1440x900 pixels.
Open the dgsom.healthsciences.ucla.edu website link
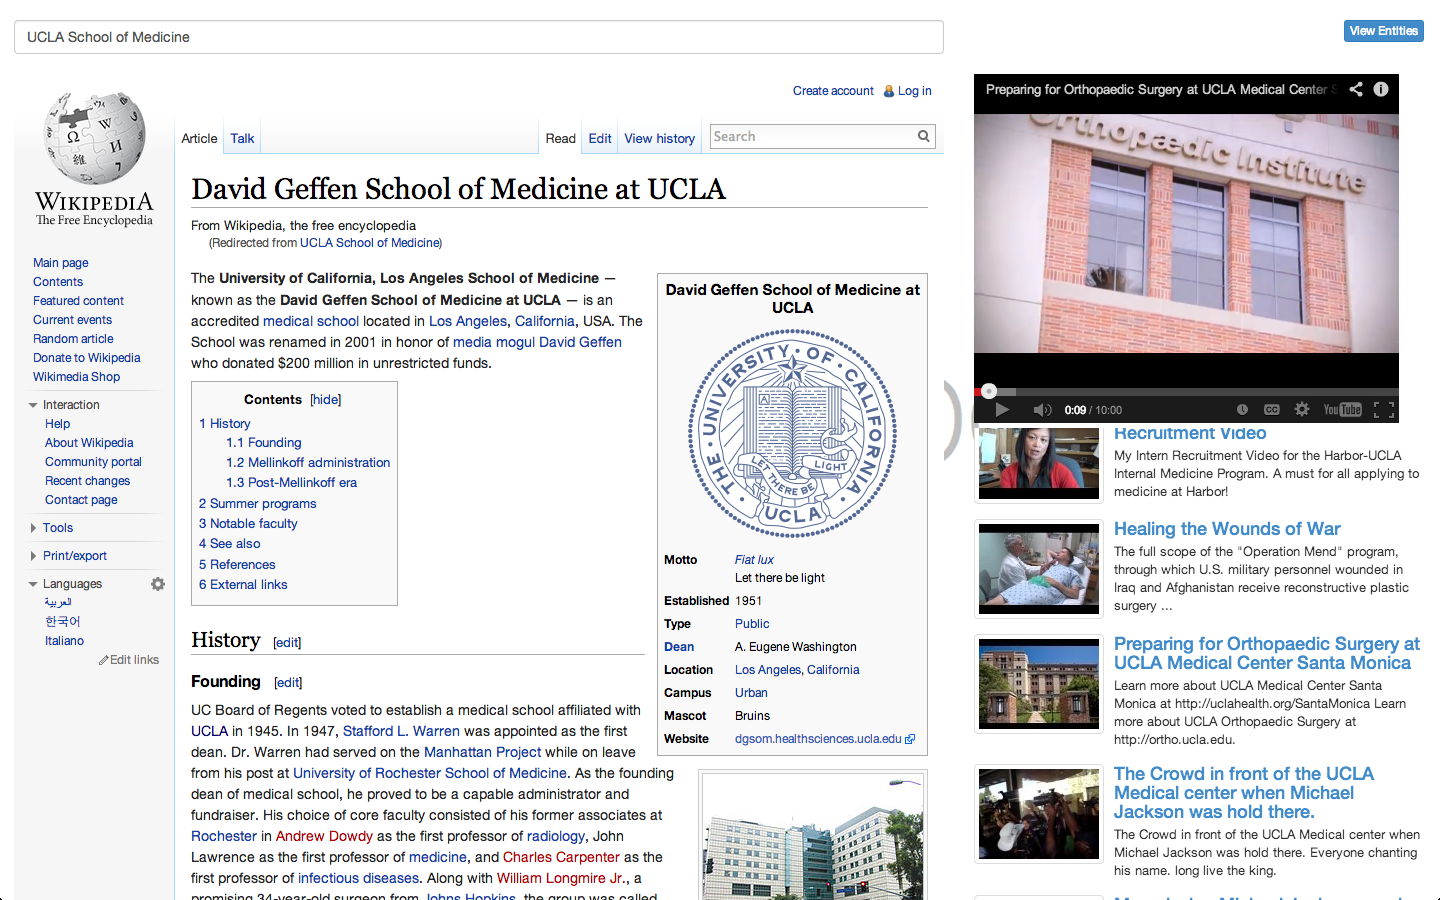click(818, 739)
